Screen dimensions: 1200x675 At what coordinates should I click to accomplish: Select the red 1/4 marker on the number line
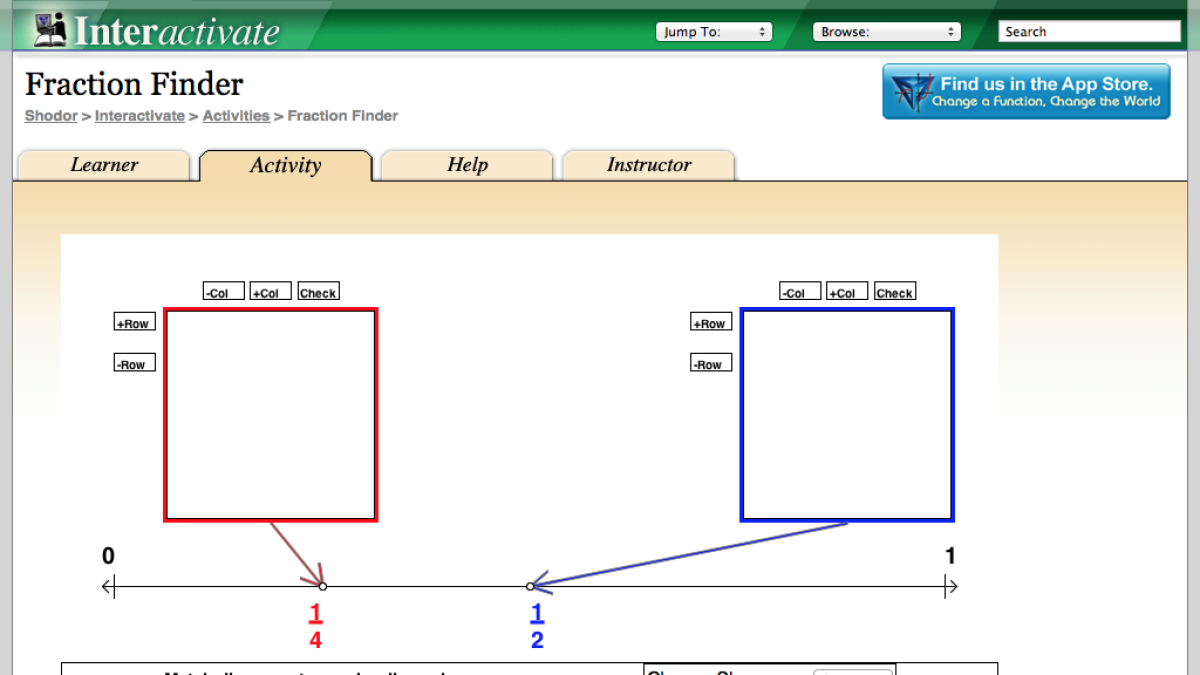[x=322, y=585]
